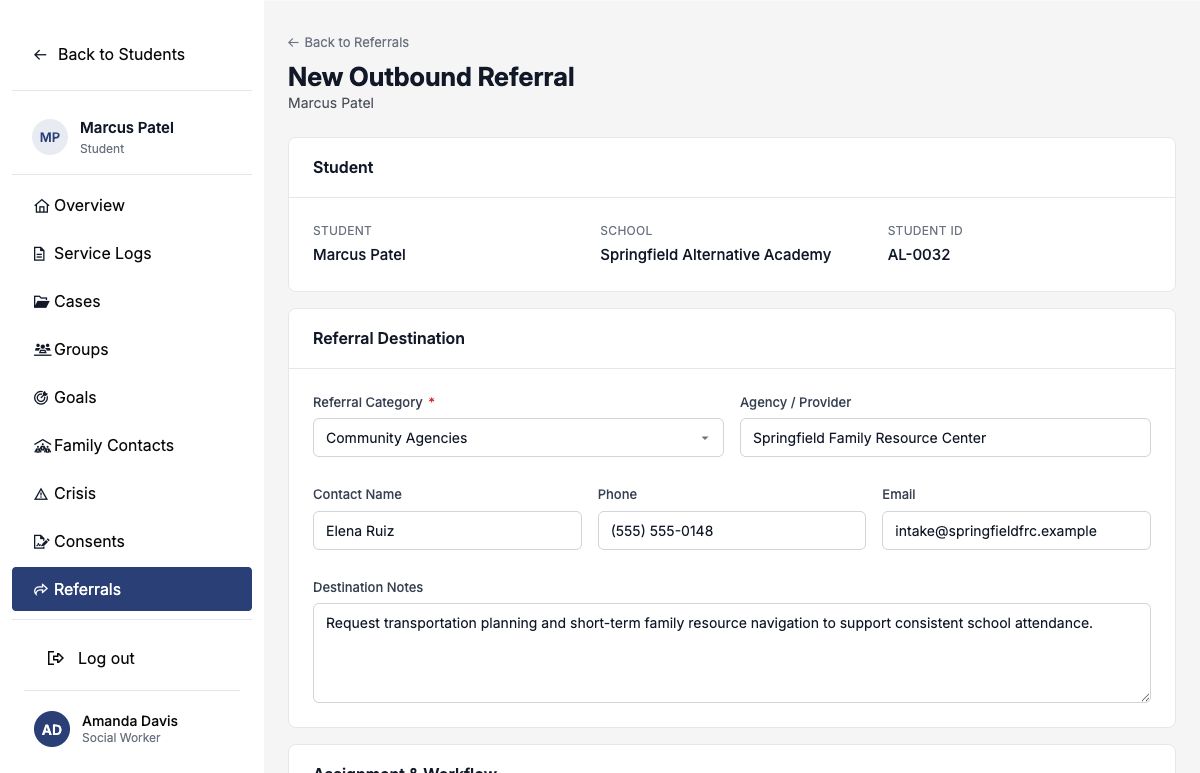Click the Marcus Patel value in Student card
This screenshot has height=773, width=1200.
pos(359,255)
